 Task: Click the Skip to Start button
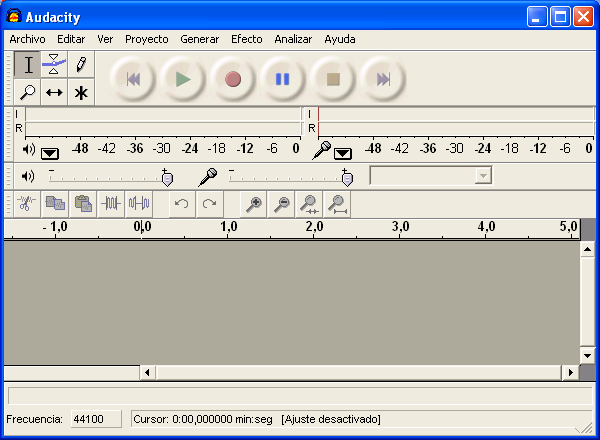point(133,79)
